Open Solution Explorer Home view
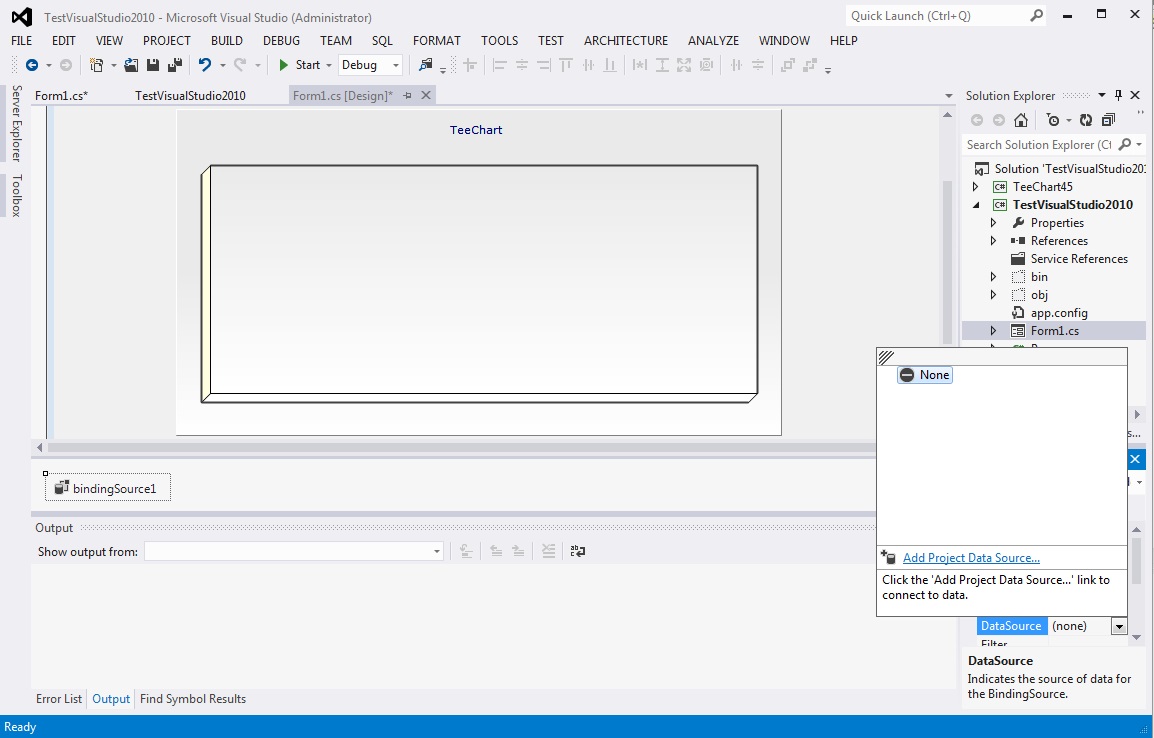The width and height of the screenshot is (1154, 738). 1021,120
